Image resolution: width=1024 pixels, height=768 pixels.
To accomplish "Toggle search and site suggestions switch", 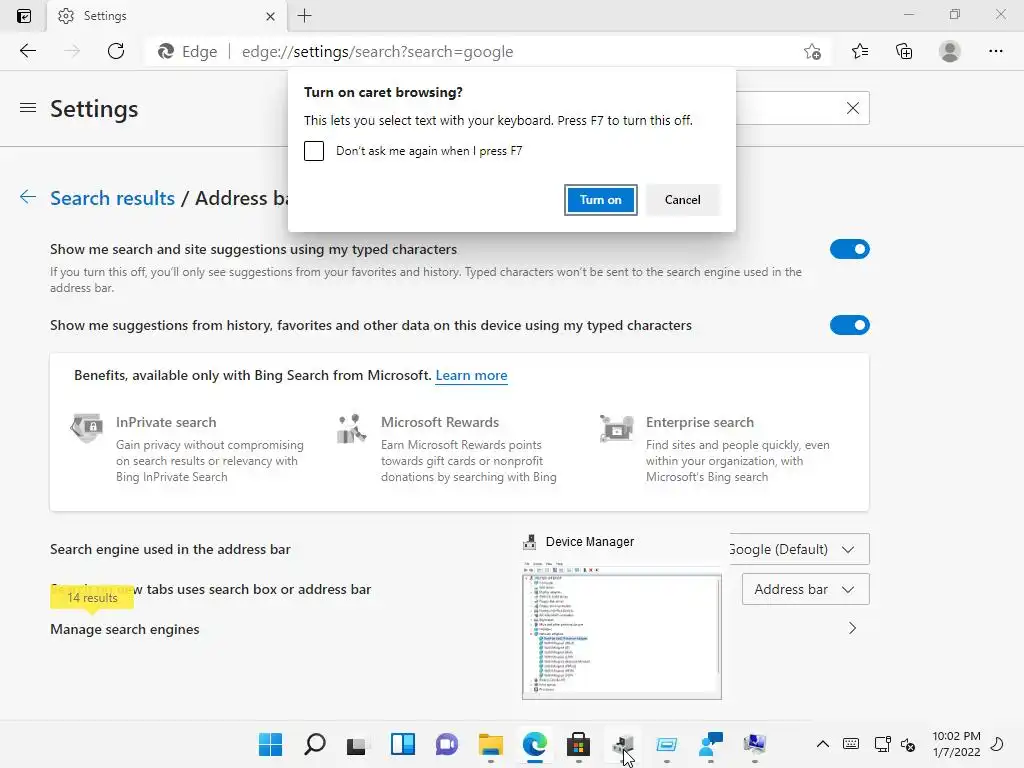I will pyautogui.click(x=850, y=249).
